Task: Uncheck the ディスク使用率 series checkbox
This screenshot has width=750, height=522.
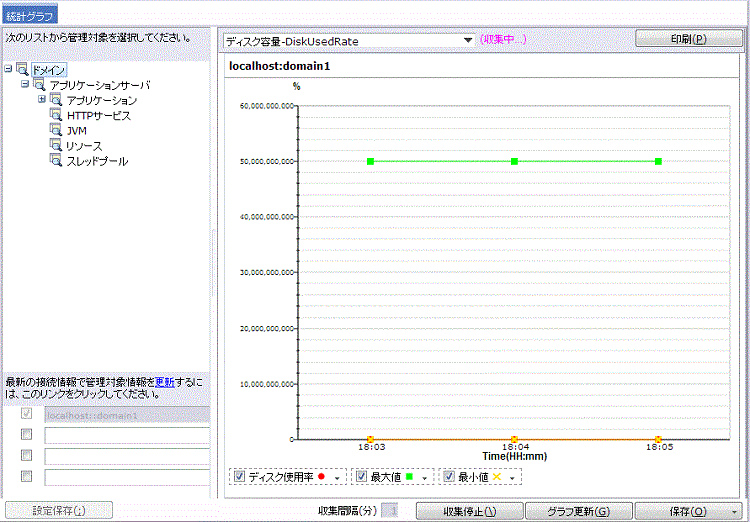Action: point(239,477)
